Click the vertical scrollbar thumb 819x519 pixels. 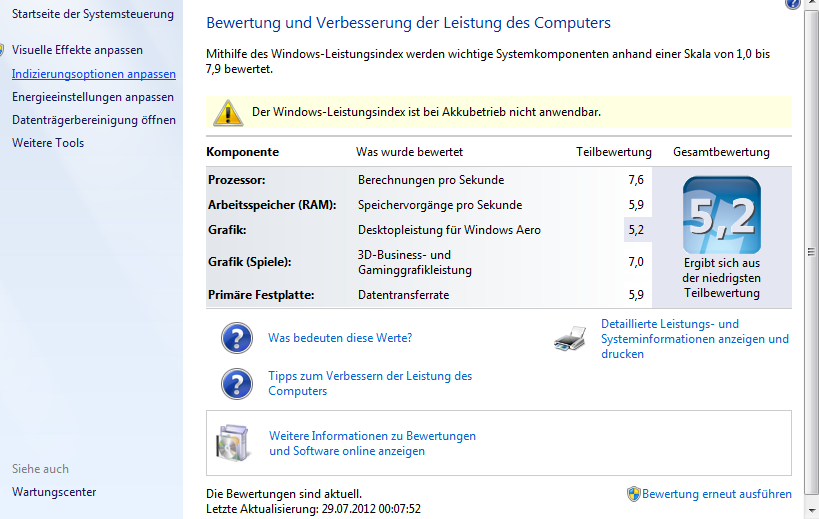click(x=811, y=252)
